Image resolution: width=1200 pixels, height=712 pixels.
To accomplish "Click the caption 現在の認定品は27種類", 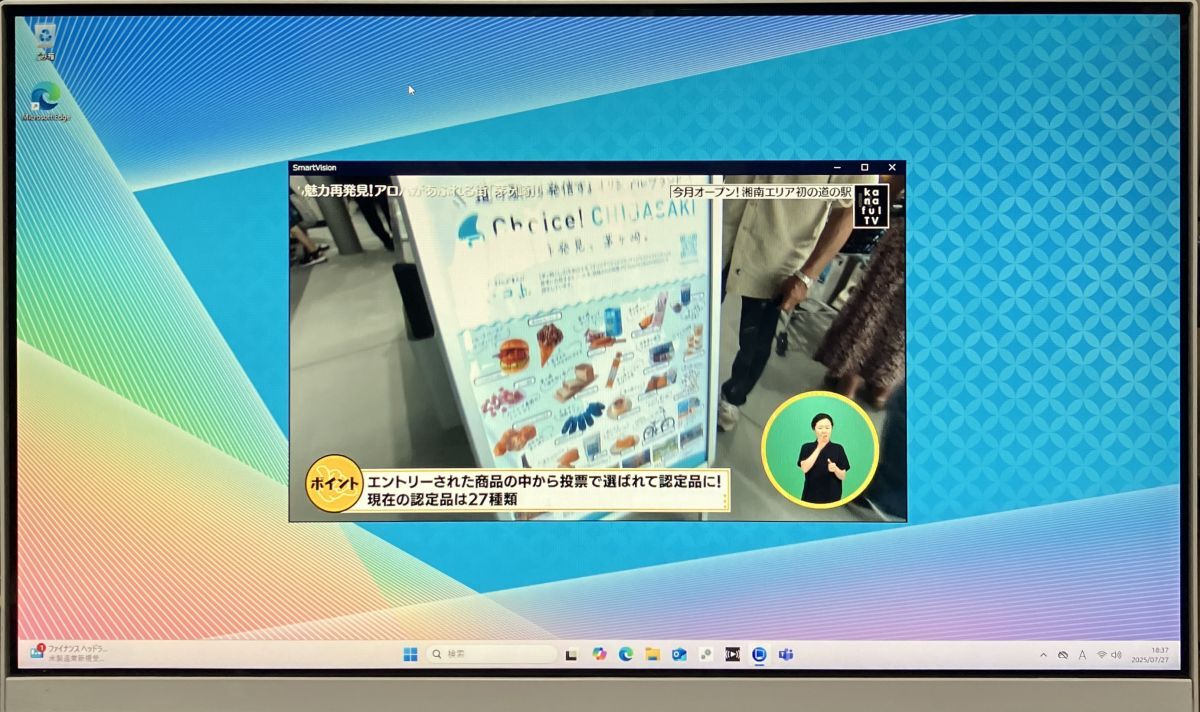I will pos(442,500).
